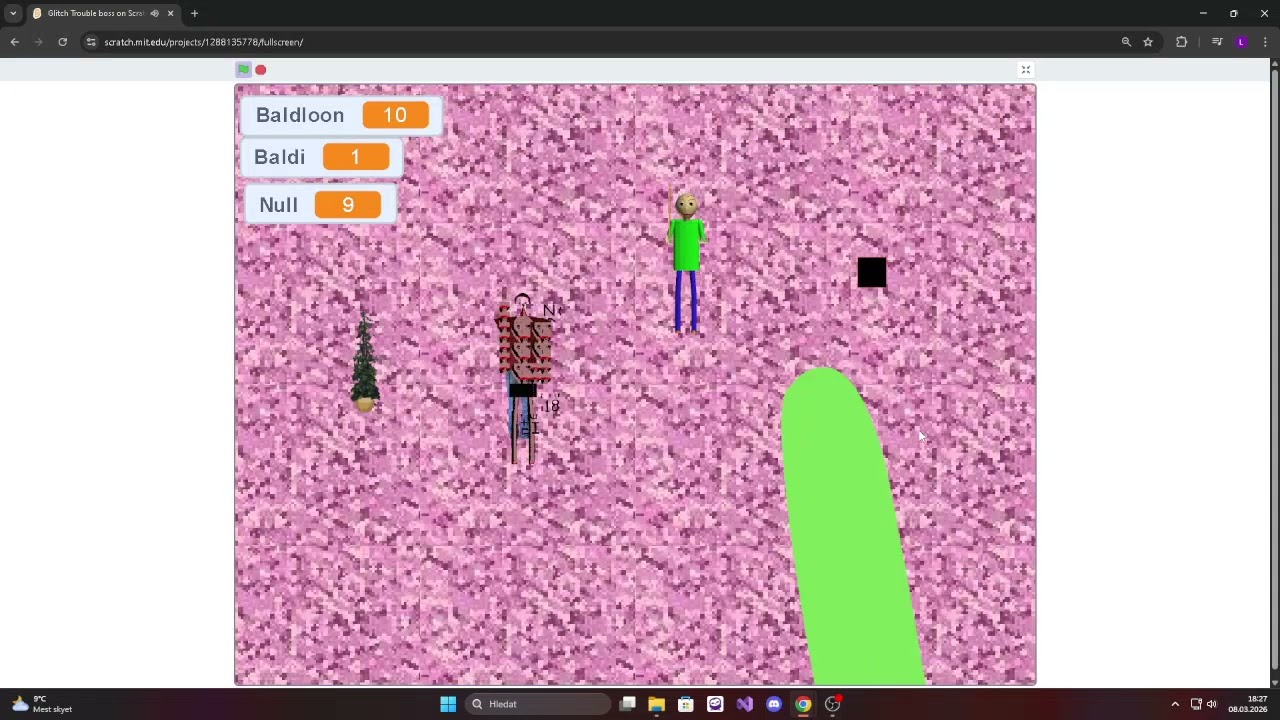Image resolution: width=1280 pixels, height=720 pixels.
Task: Click the black square sprite
Action: click(x=872, y=273)
